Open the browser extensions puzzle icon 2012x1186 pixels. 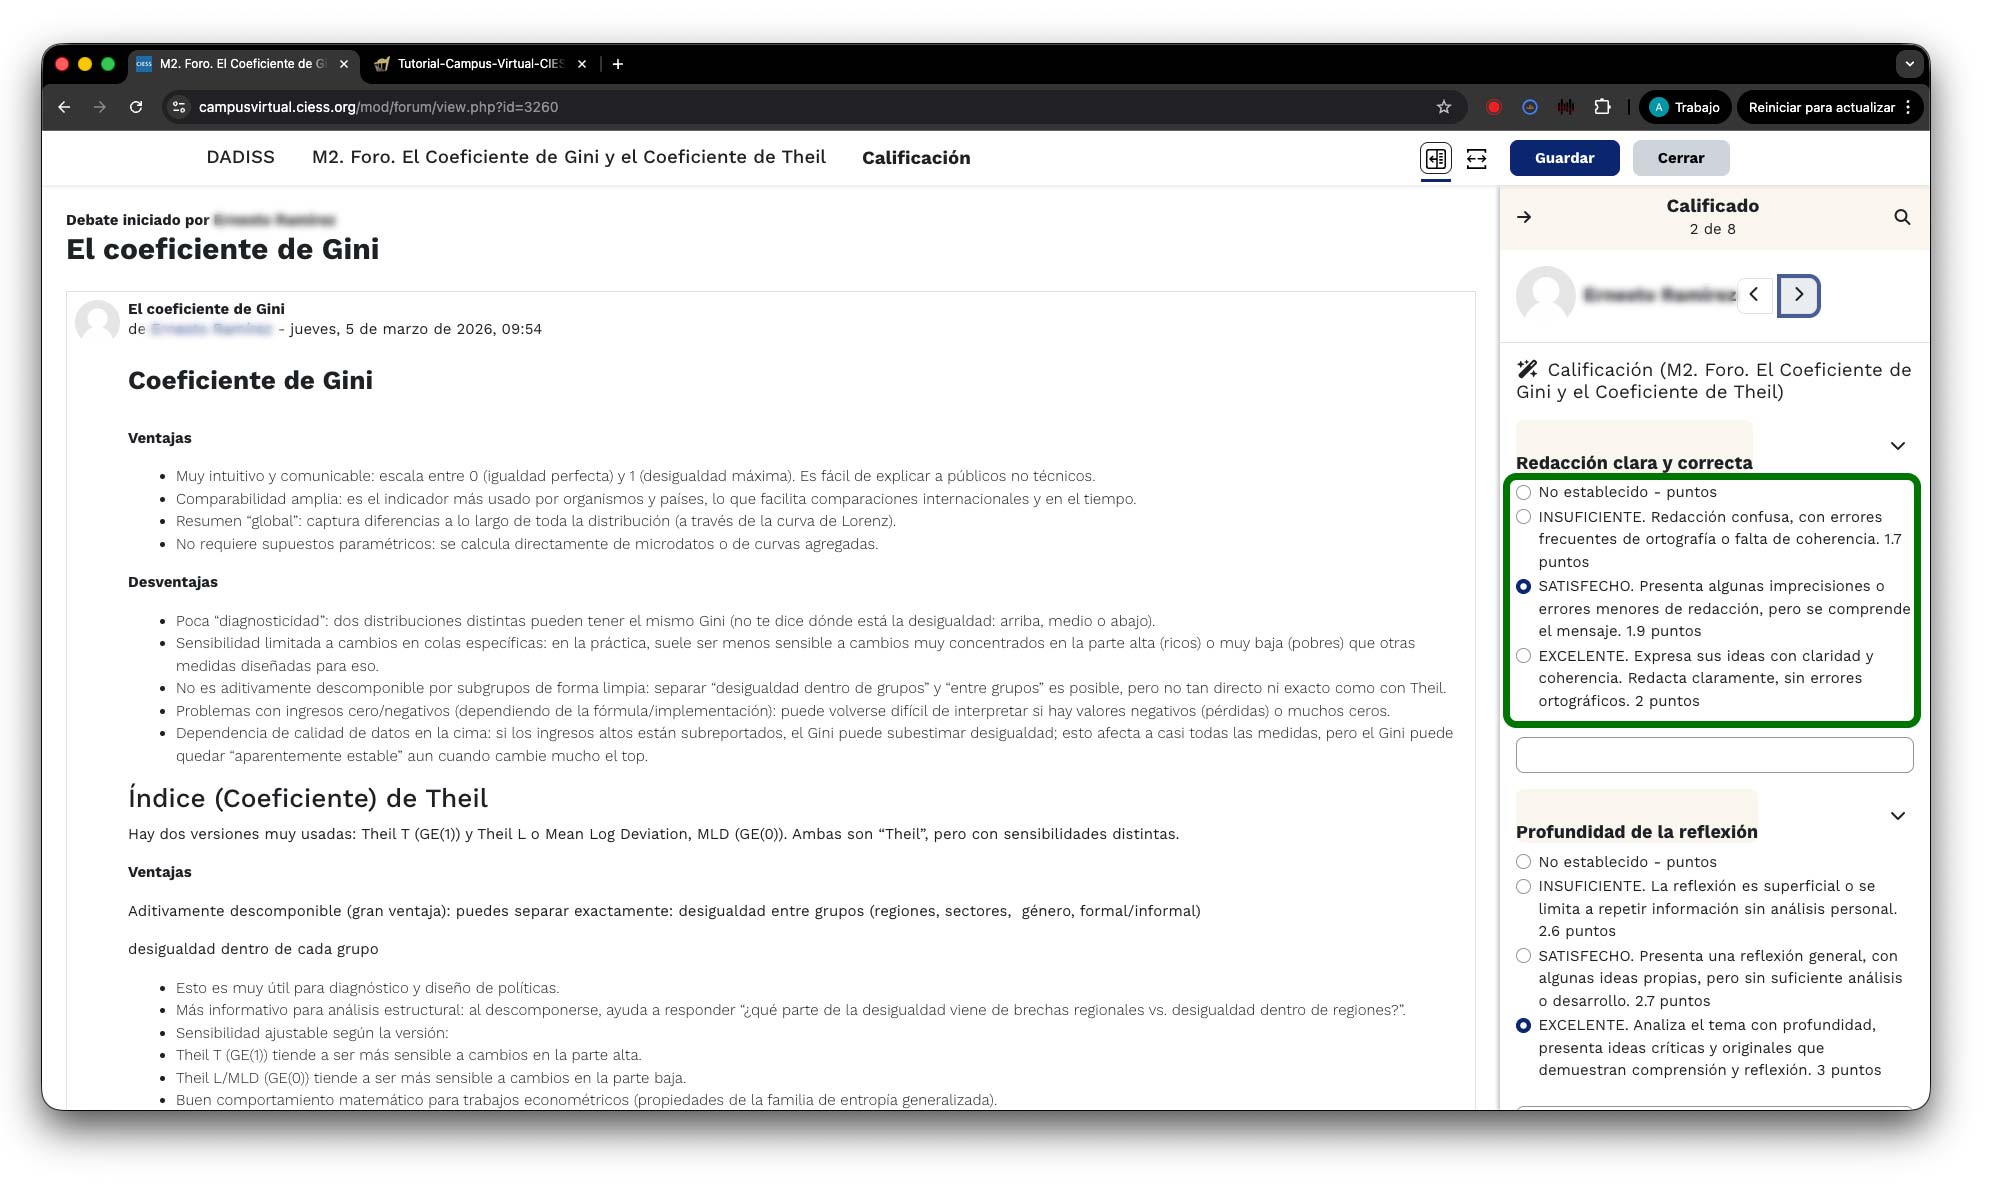1602,107
